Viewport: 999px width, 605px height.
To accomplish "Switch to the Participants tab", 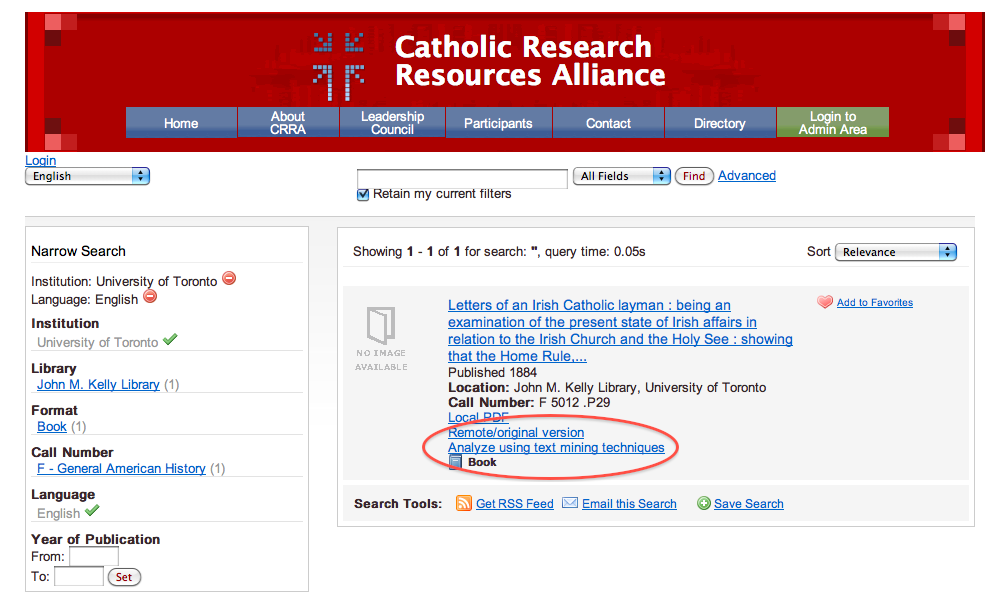I will pyautogui.click(x=498, y=122).
